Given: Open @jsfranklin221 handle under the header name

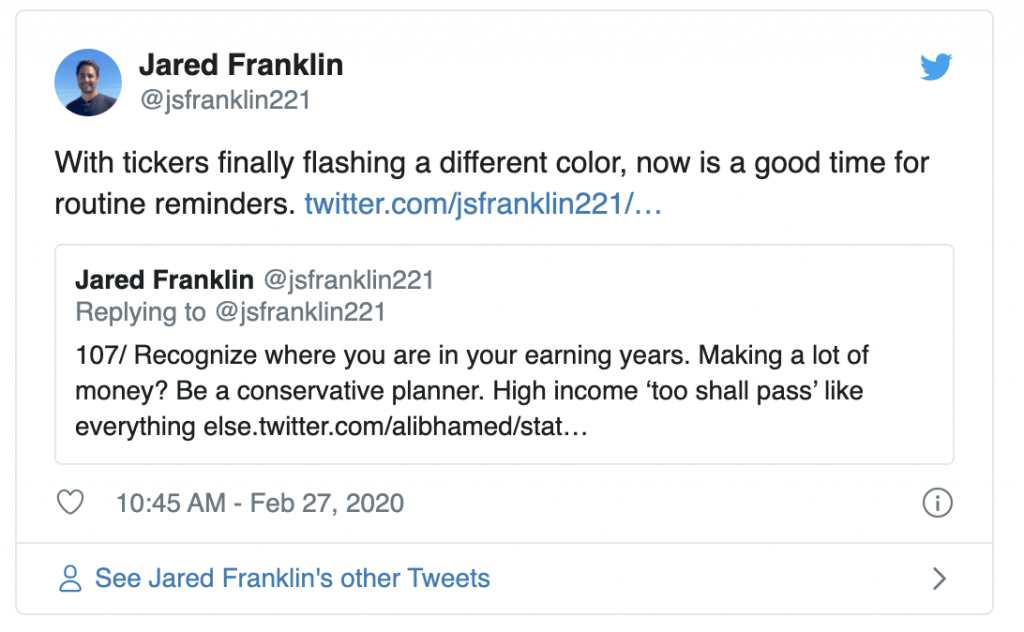Looking at the screenshot, I should 224,100.
